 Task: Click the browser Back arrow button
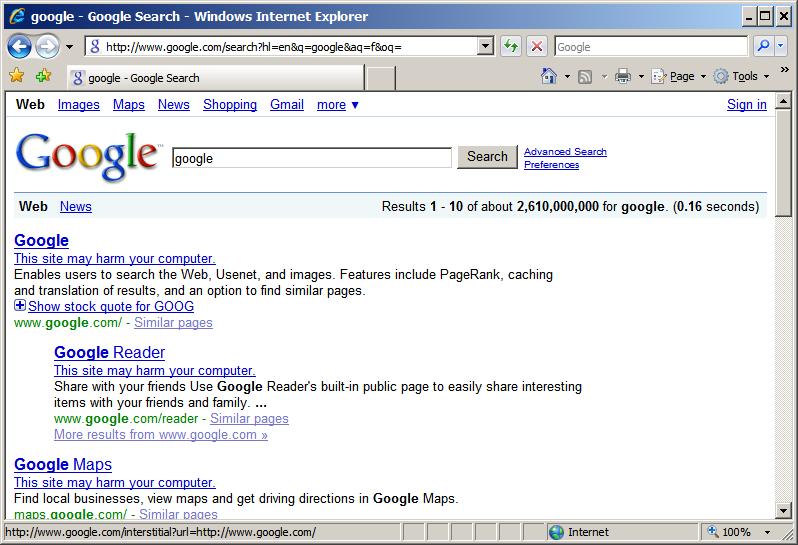click(19, 47)
